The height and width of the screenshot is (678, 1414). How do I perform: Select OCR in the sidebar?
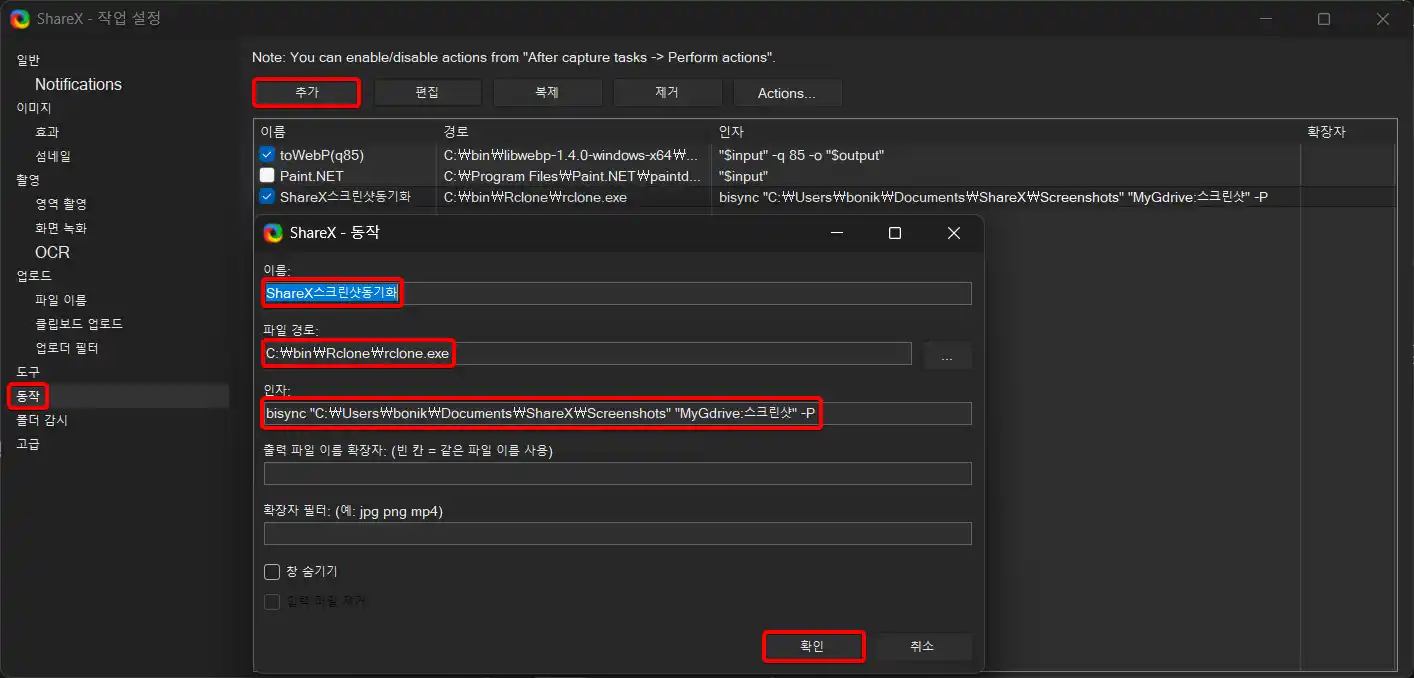coord(52,252)
